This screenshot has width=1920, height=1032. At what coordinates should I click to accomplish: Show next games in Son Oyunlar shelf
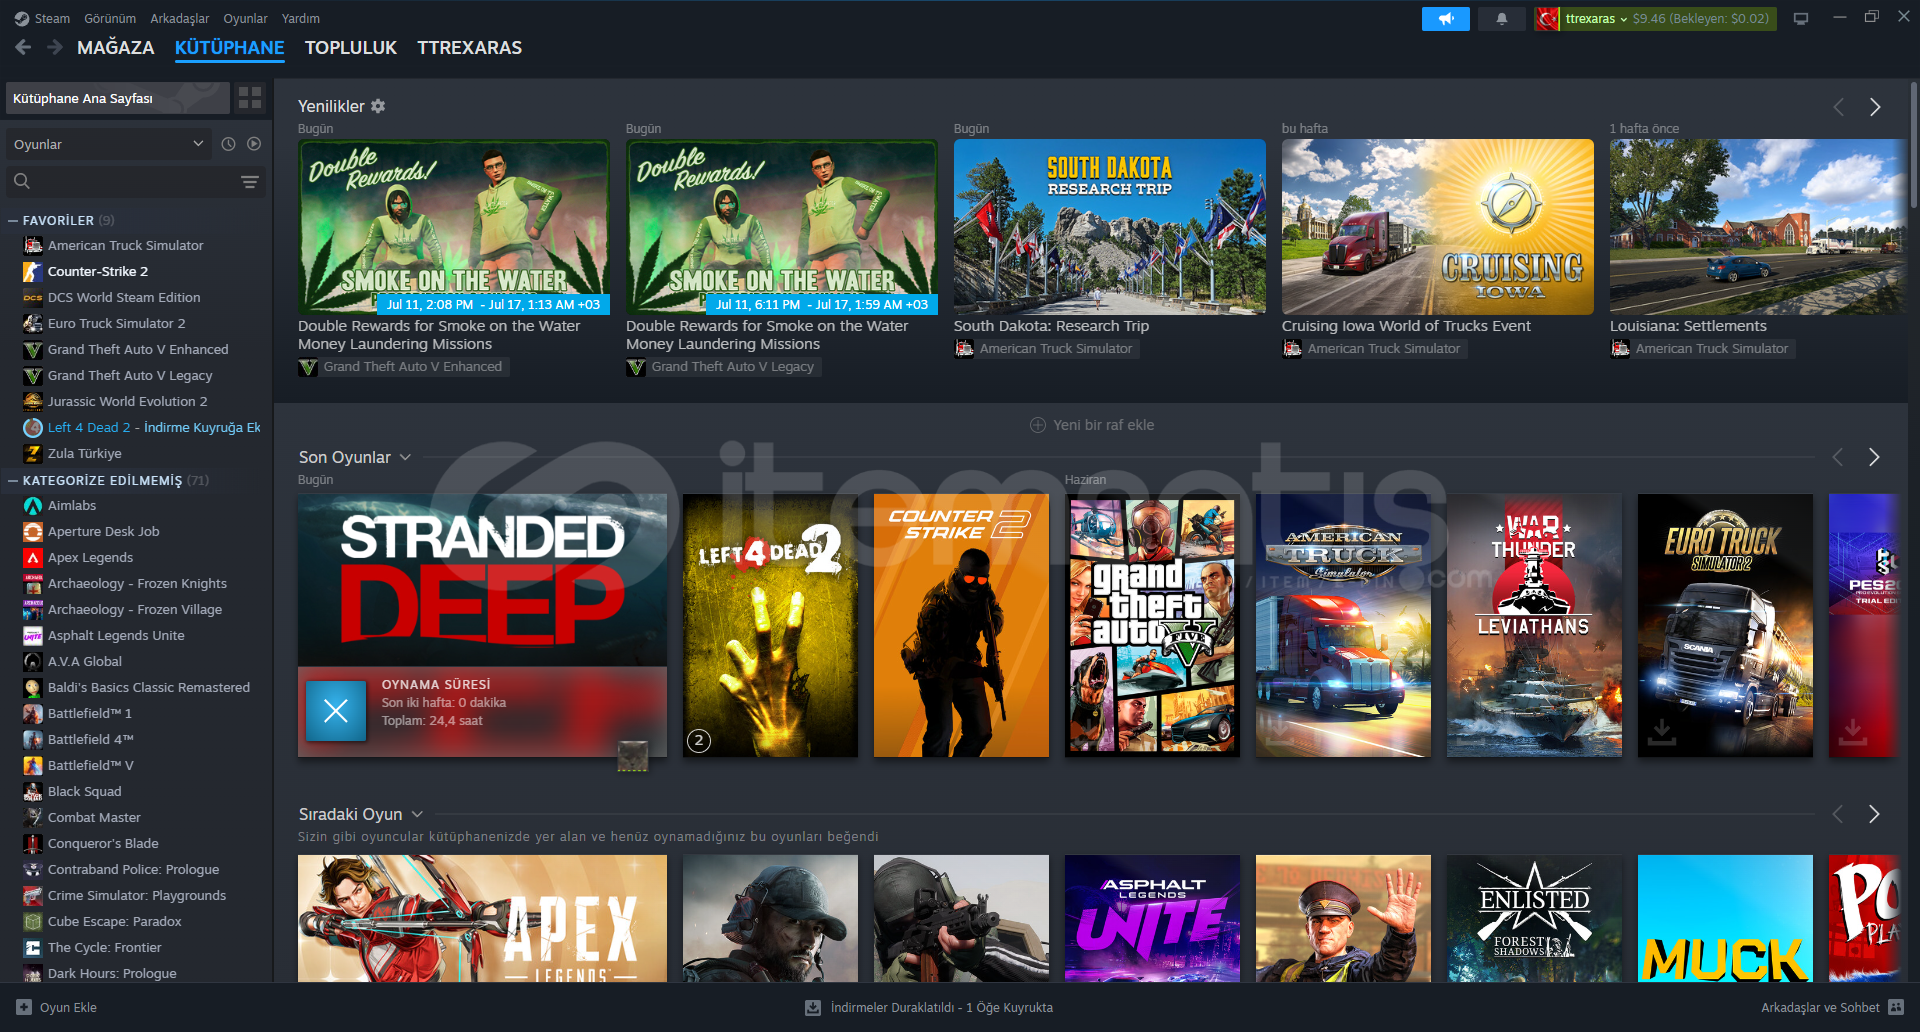[1875, 457]
